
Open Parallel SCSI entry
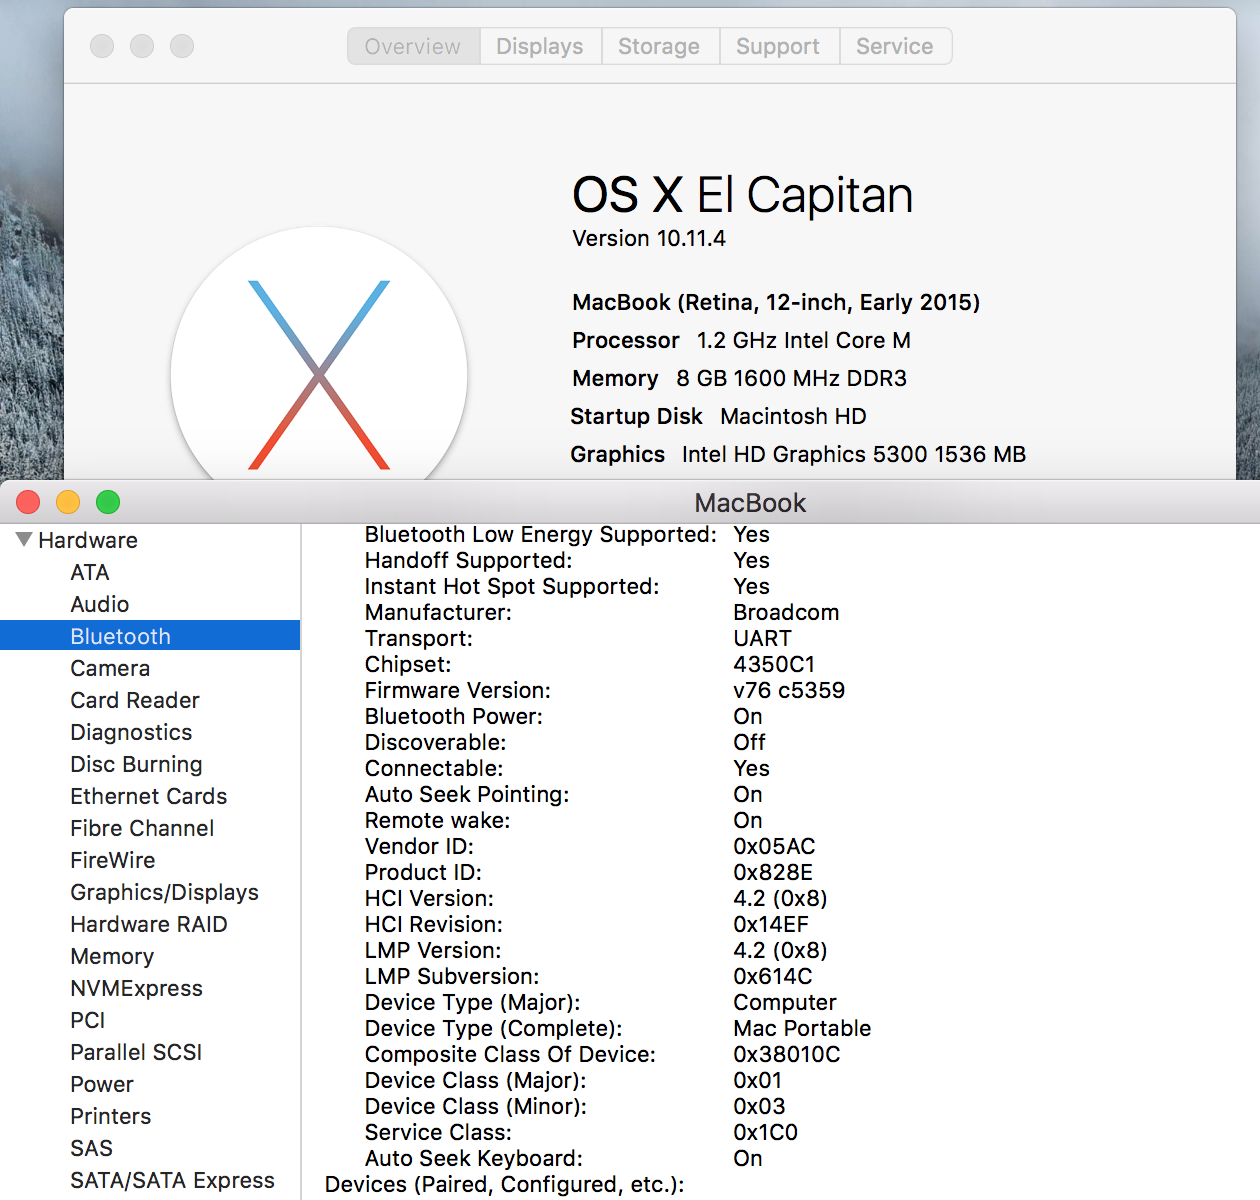click(x=136, y=1052)
